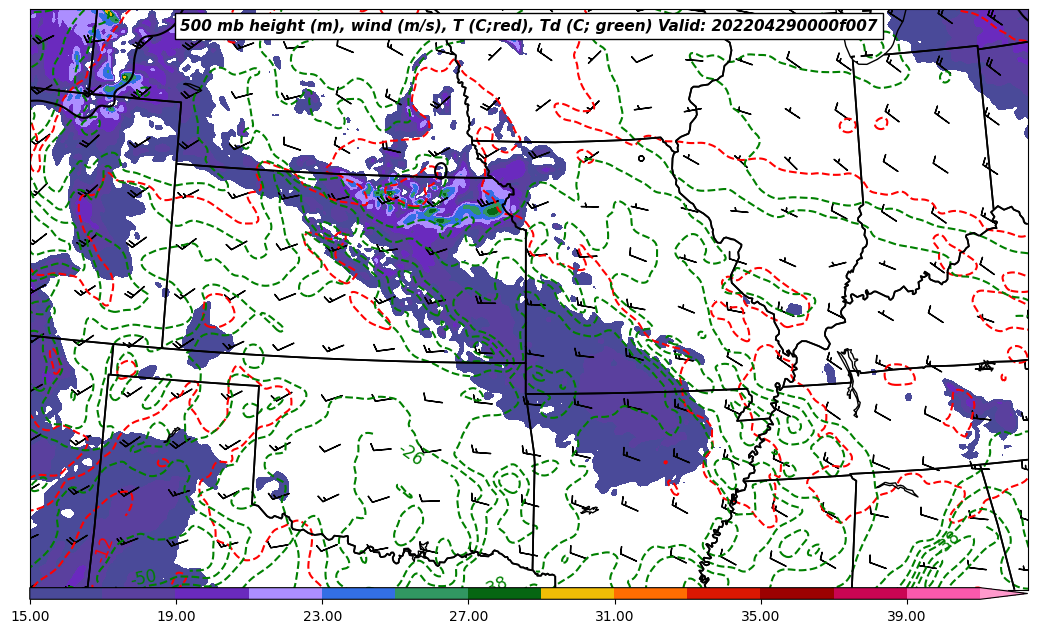
Task: Click the colorbar label 39.00
Action: (x=907, y=616)
